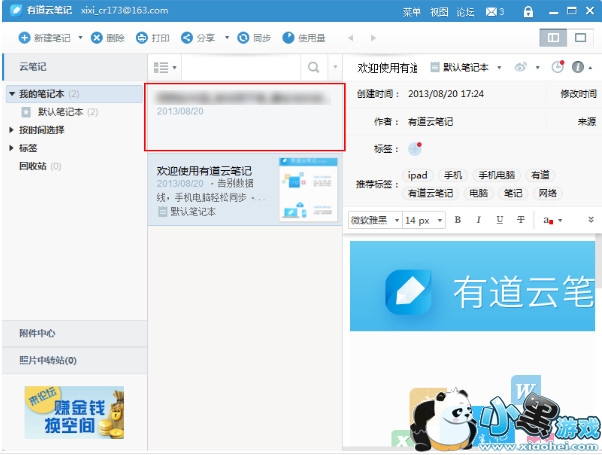Open the Attachment Center (附件中心)
The image size is (602, 455).
(x=75, y=333)
